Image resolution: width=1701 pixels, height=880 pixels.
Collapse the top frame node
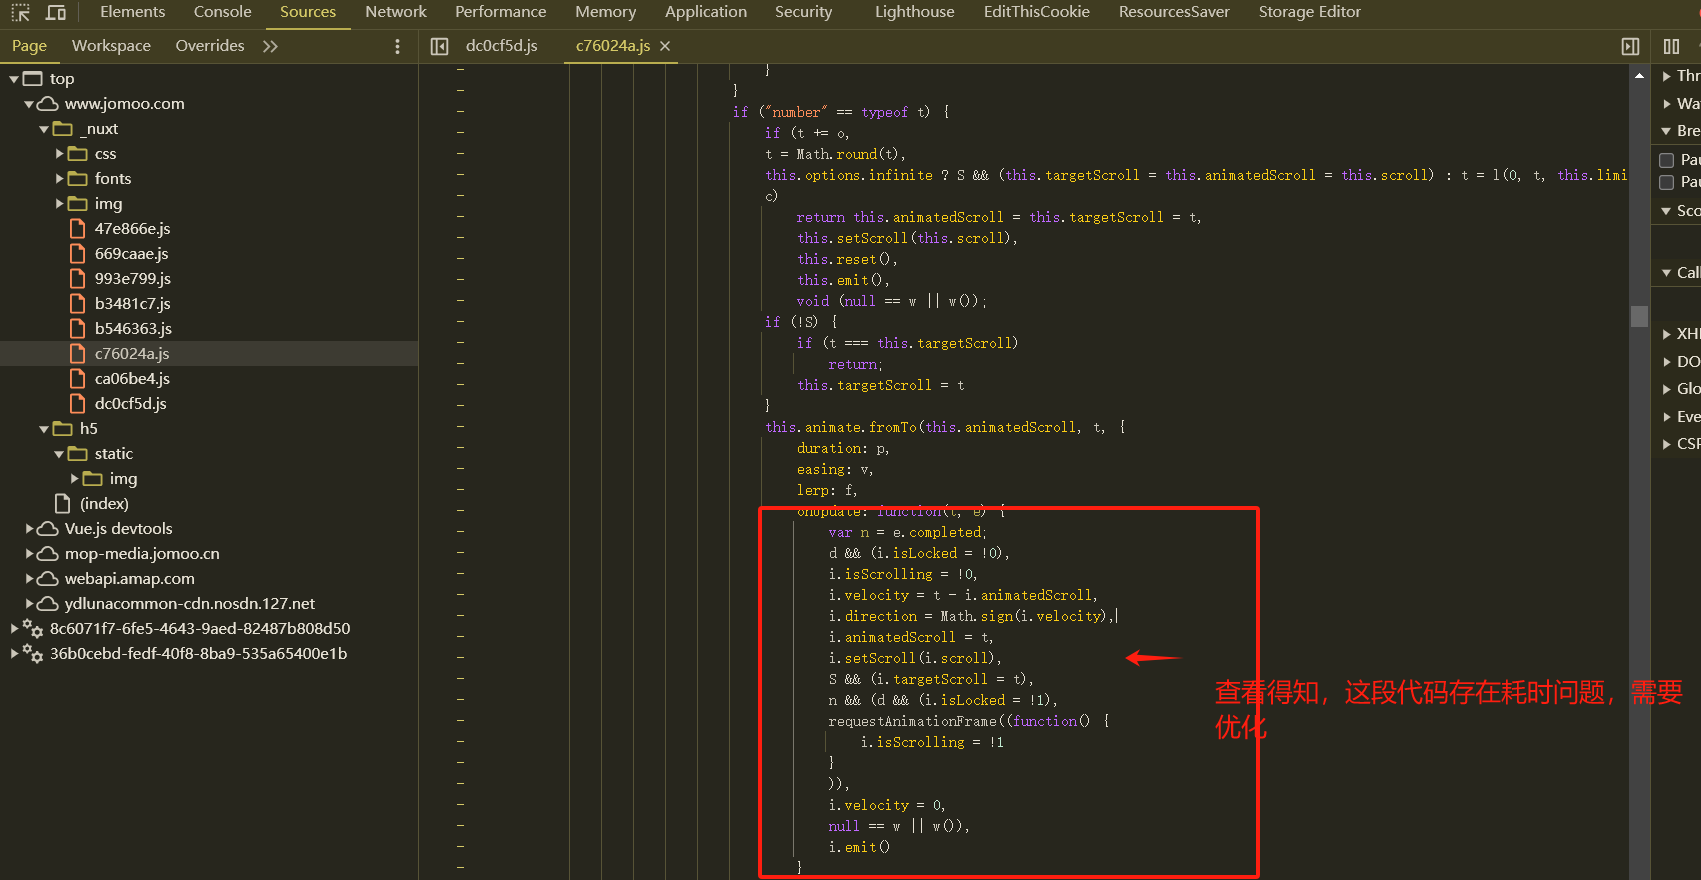pyautogui.click(x=14, y=79)
